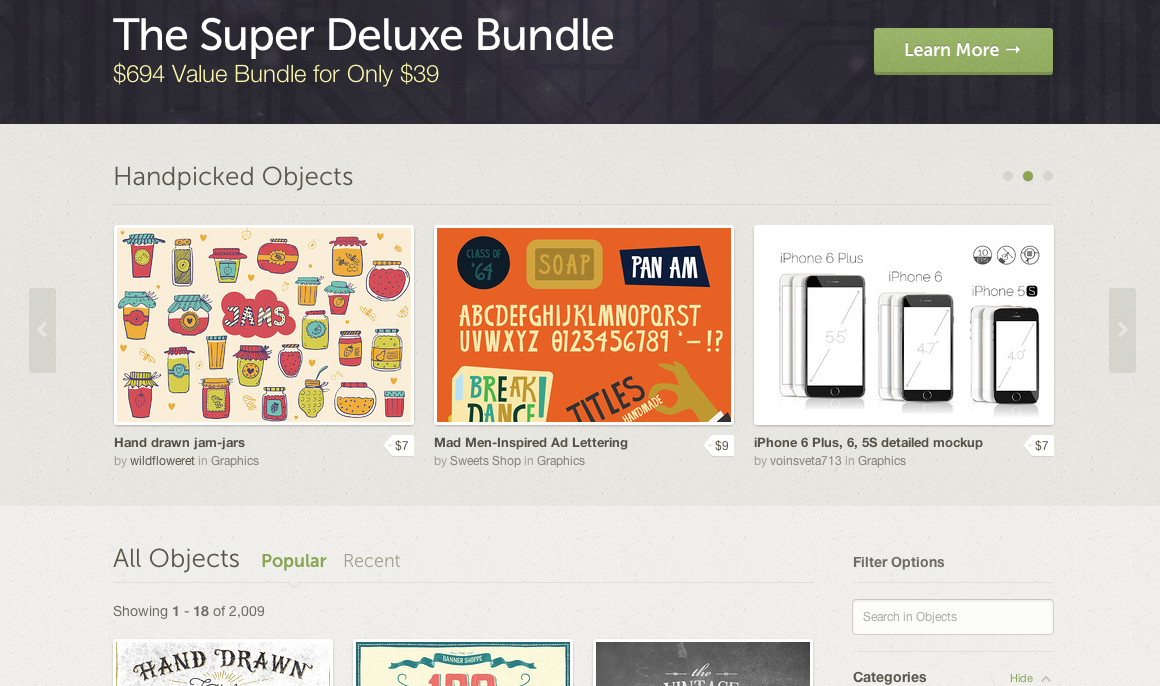Click the previous carousel arrow
Image resolution: width=1160 pixels, height=686 pixels.
coord(42,330)
